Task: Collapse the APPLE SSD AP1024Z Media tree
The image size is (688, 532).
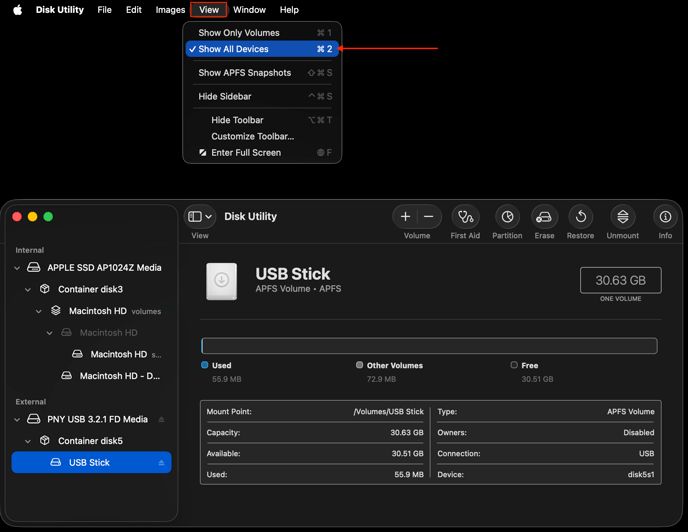Action: pos(17,268)
